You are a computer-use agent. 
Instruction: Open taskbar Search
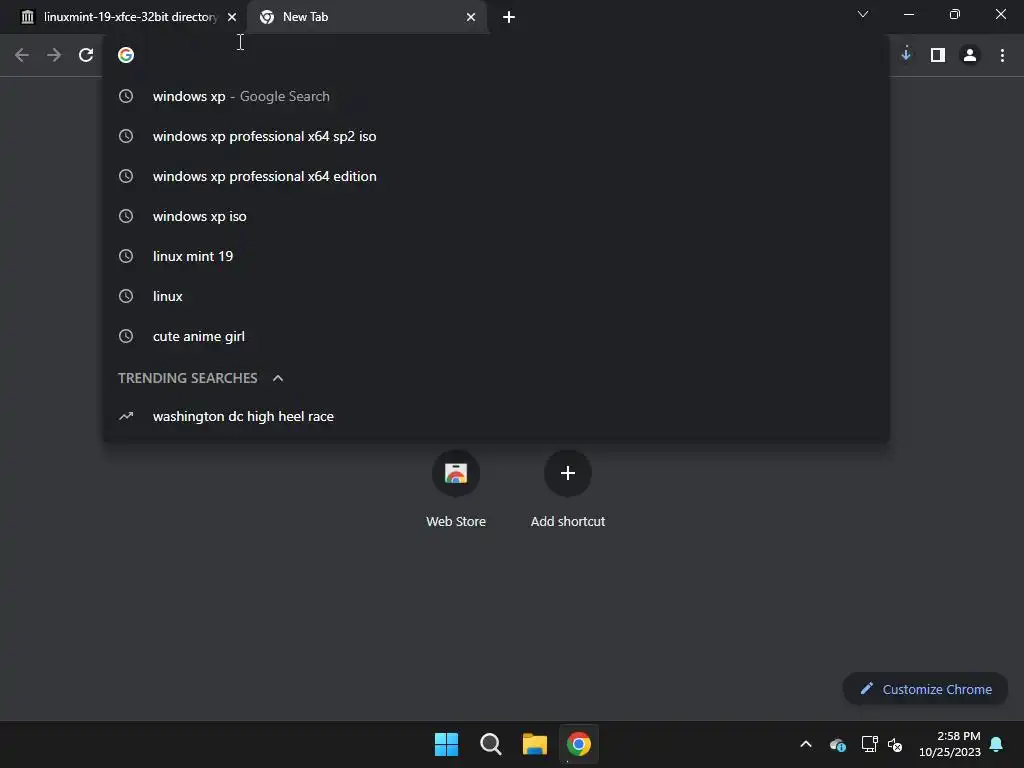490,744
